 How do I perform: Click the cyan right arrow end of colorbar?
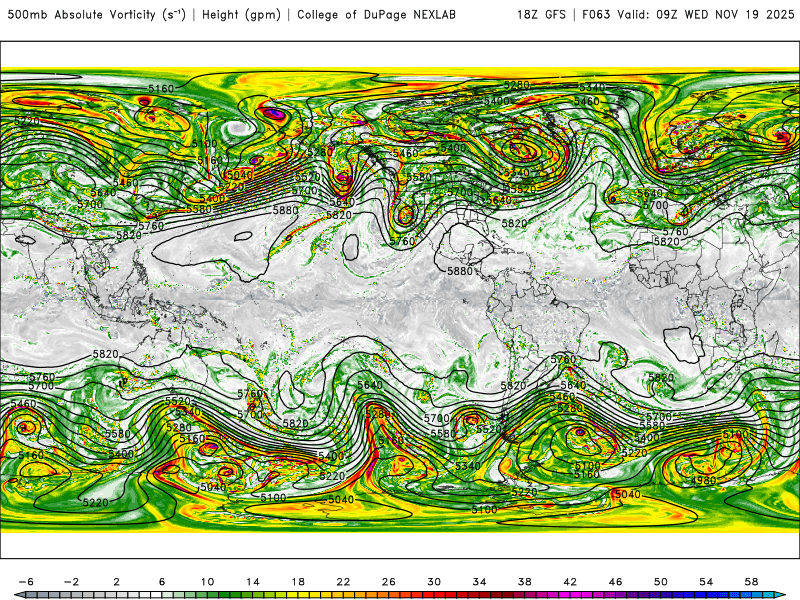pyautogui.click(x=781, y=595)
